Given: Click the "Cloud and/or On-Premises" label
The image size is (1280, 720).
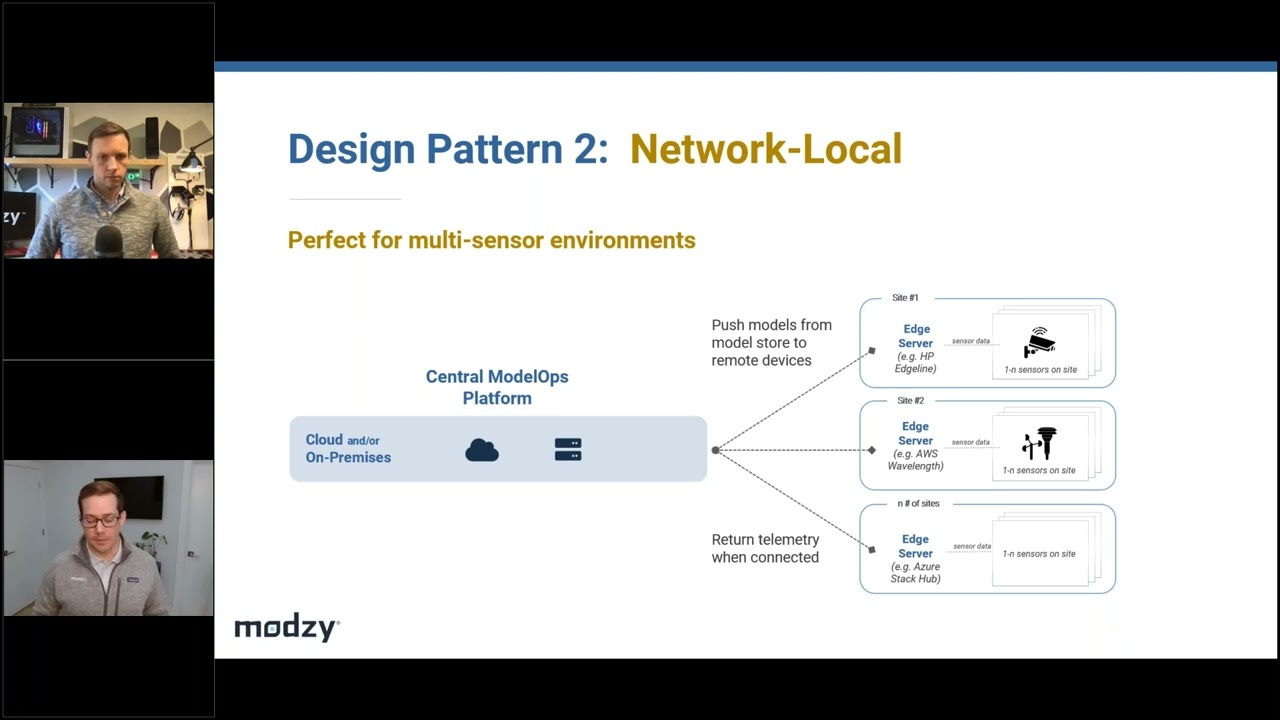Looking at the screenshot, I should coord(348,448).
